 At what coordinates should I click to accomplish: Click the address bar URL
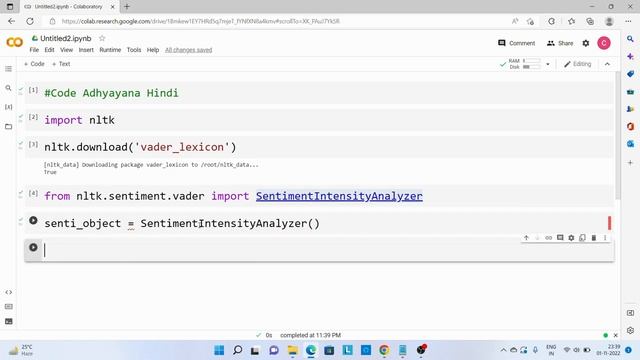click(x=200, y=21)
